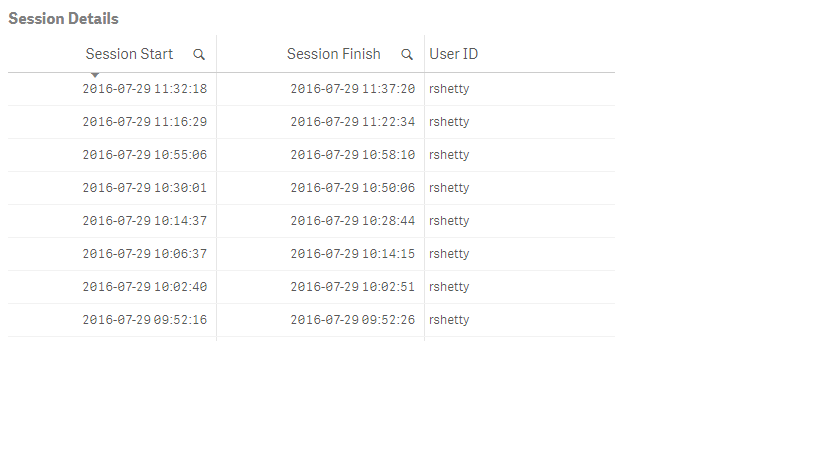Viewport: 819px width, 460px height.
Task: Sort table by Session Start header
Action: (129, 54)
